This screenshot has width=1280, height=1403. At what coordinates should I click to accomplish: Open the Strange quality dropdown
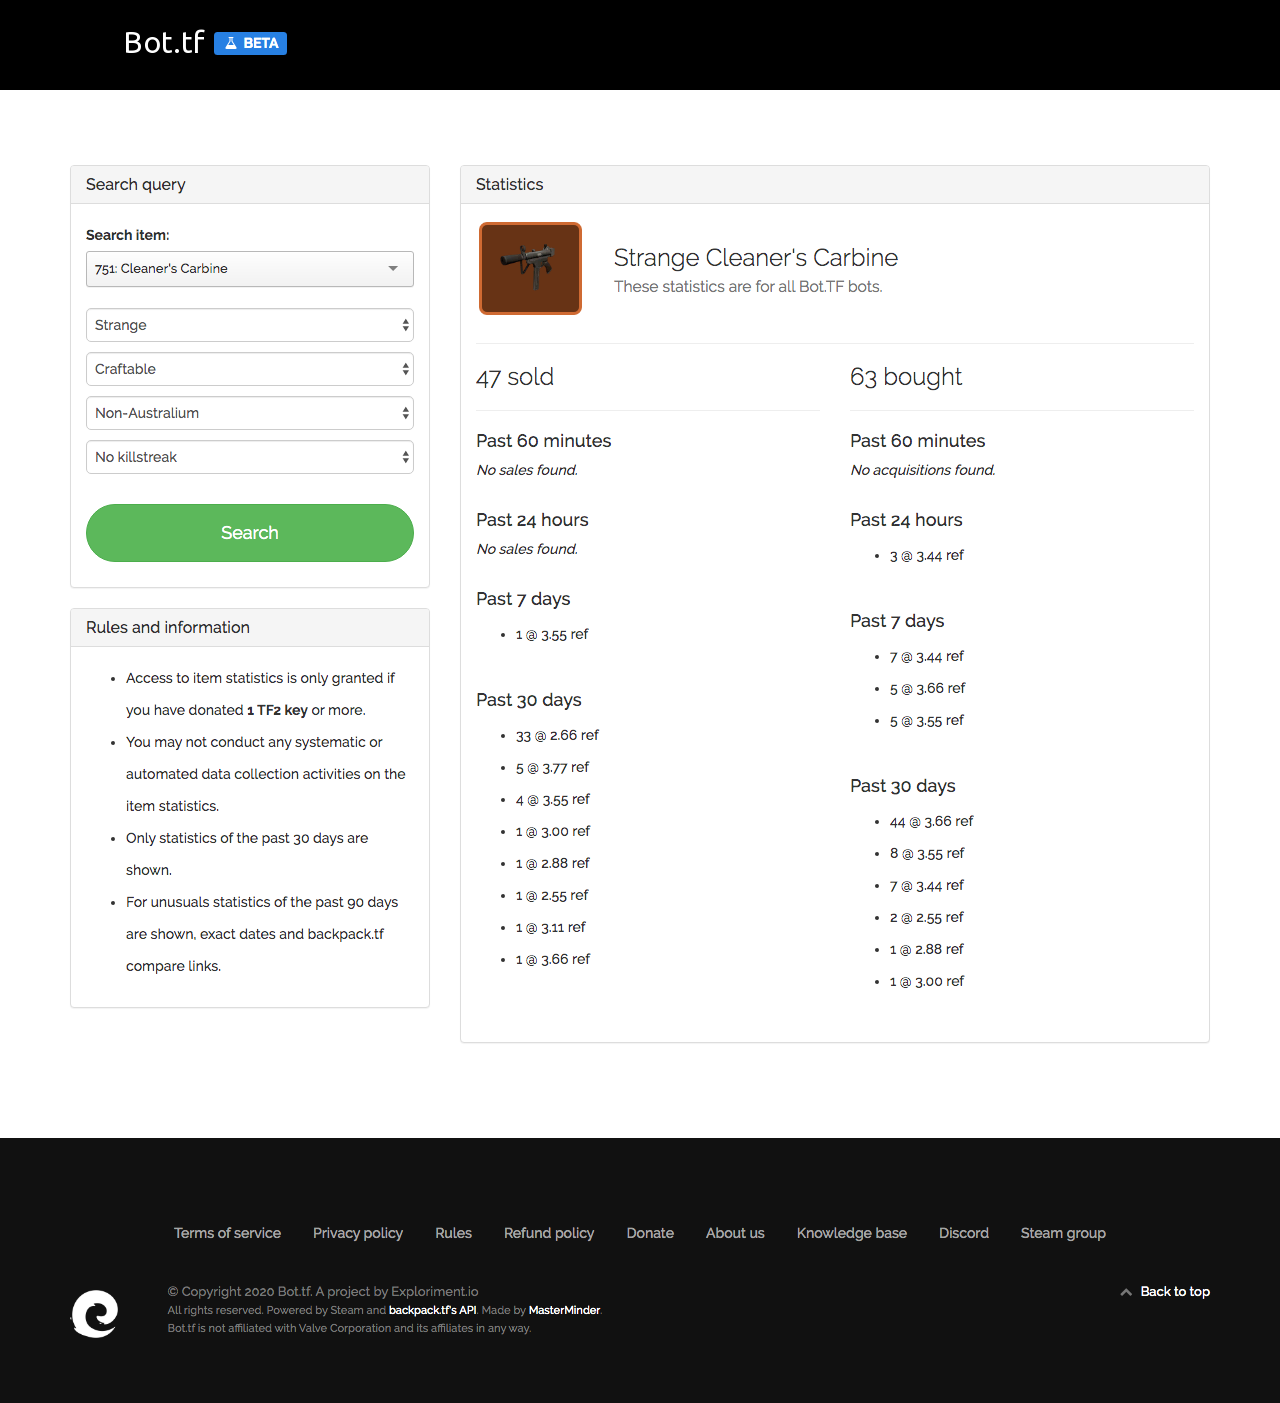[x=250, y=325]
